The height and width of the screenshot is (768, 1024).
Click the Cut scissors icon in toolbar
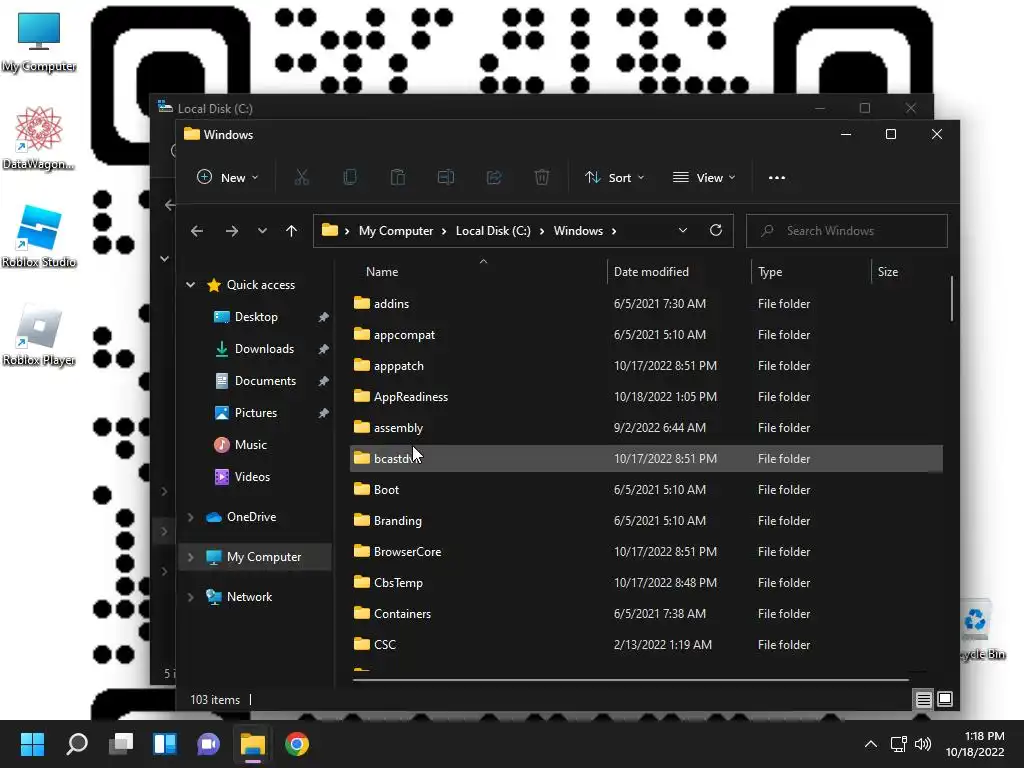coord(302,177)
